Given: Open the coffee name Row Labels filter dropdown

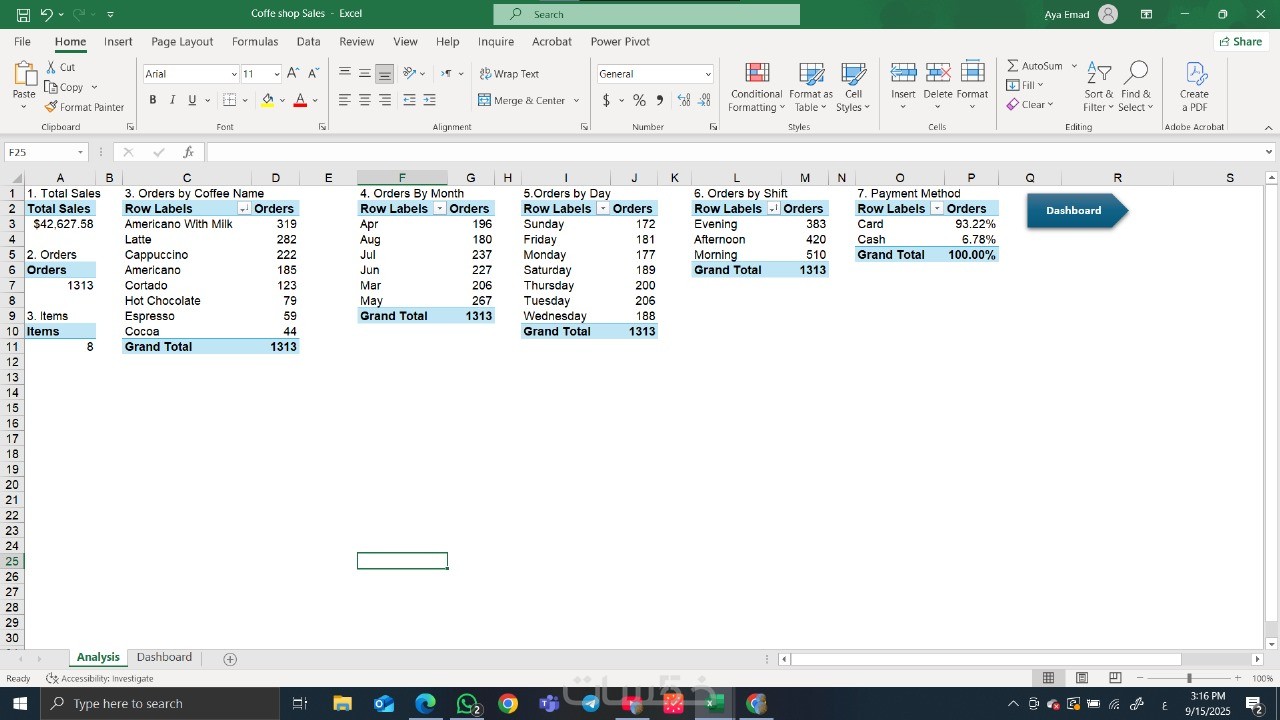Looking at the screenshot, I should 243,209.
